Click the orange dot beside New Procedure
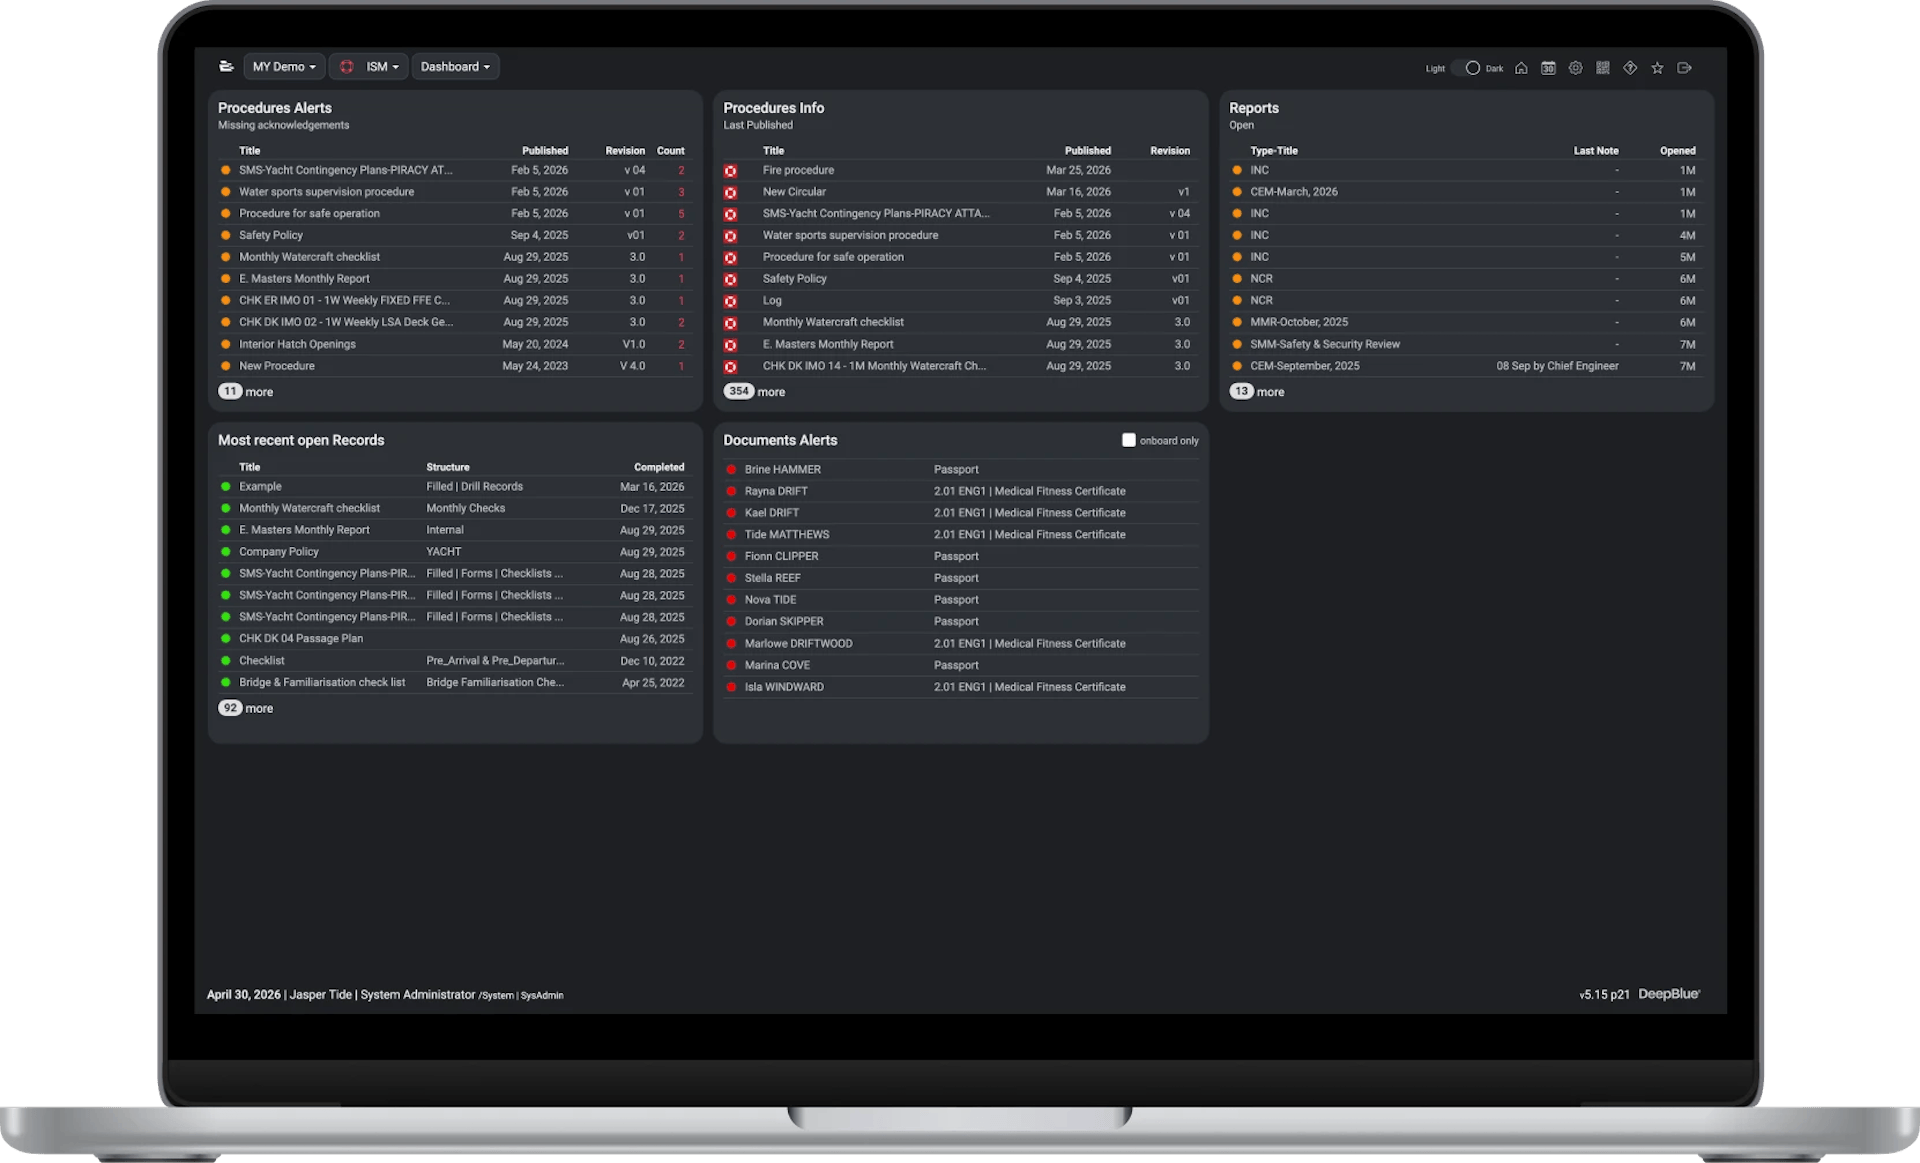This screenshot has width=1920, height=1163. coord(226,366)
